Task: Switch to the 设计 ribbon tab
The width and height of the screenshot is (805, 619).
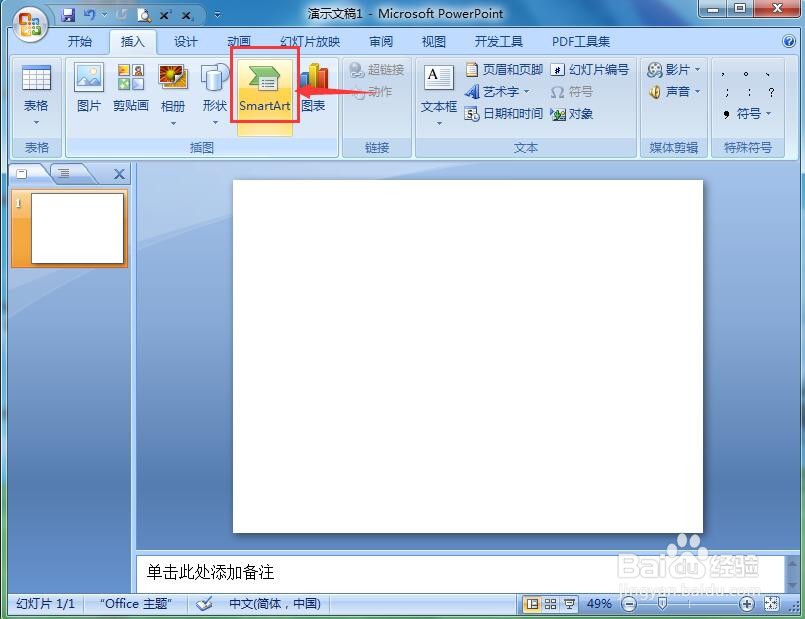Action: 184,42
